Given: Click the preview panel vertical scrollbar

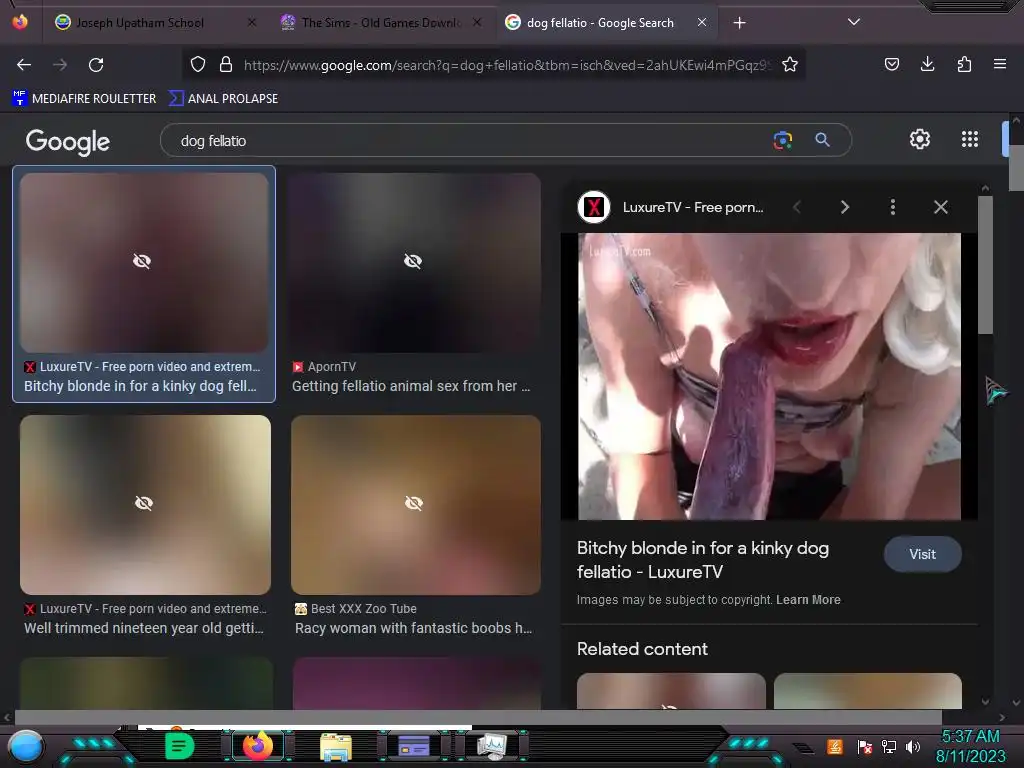Looking at the screenshot, I should [985, 265].
